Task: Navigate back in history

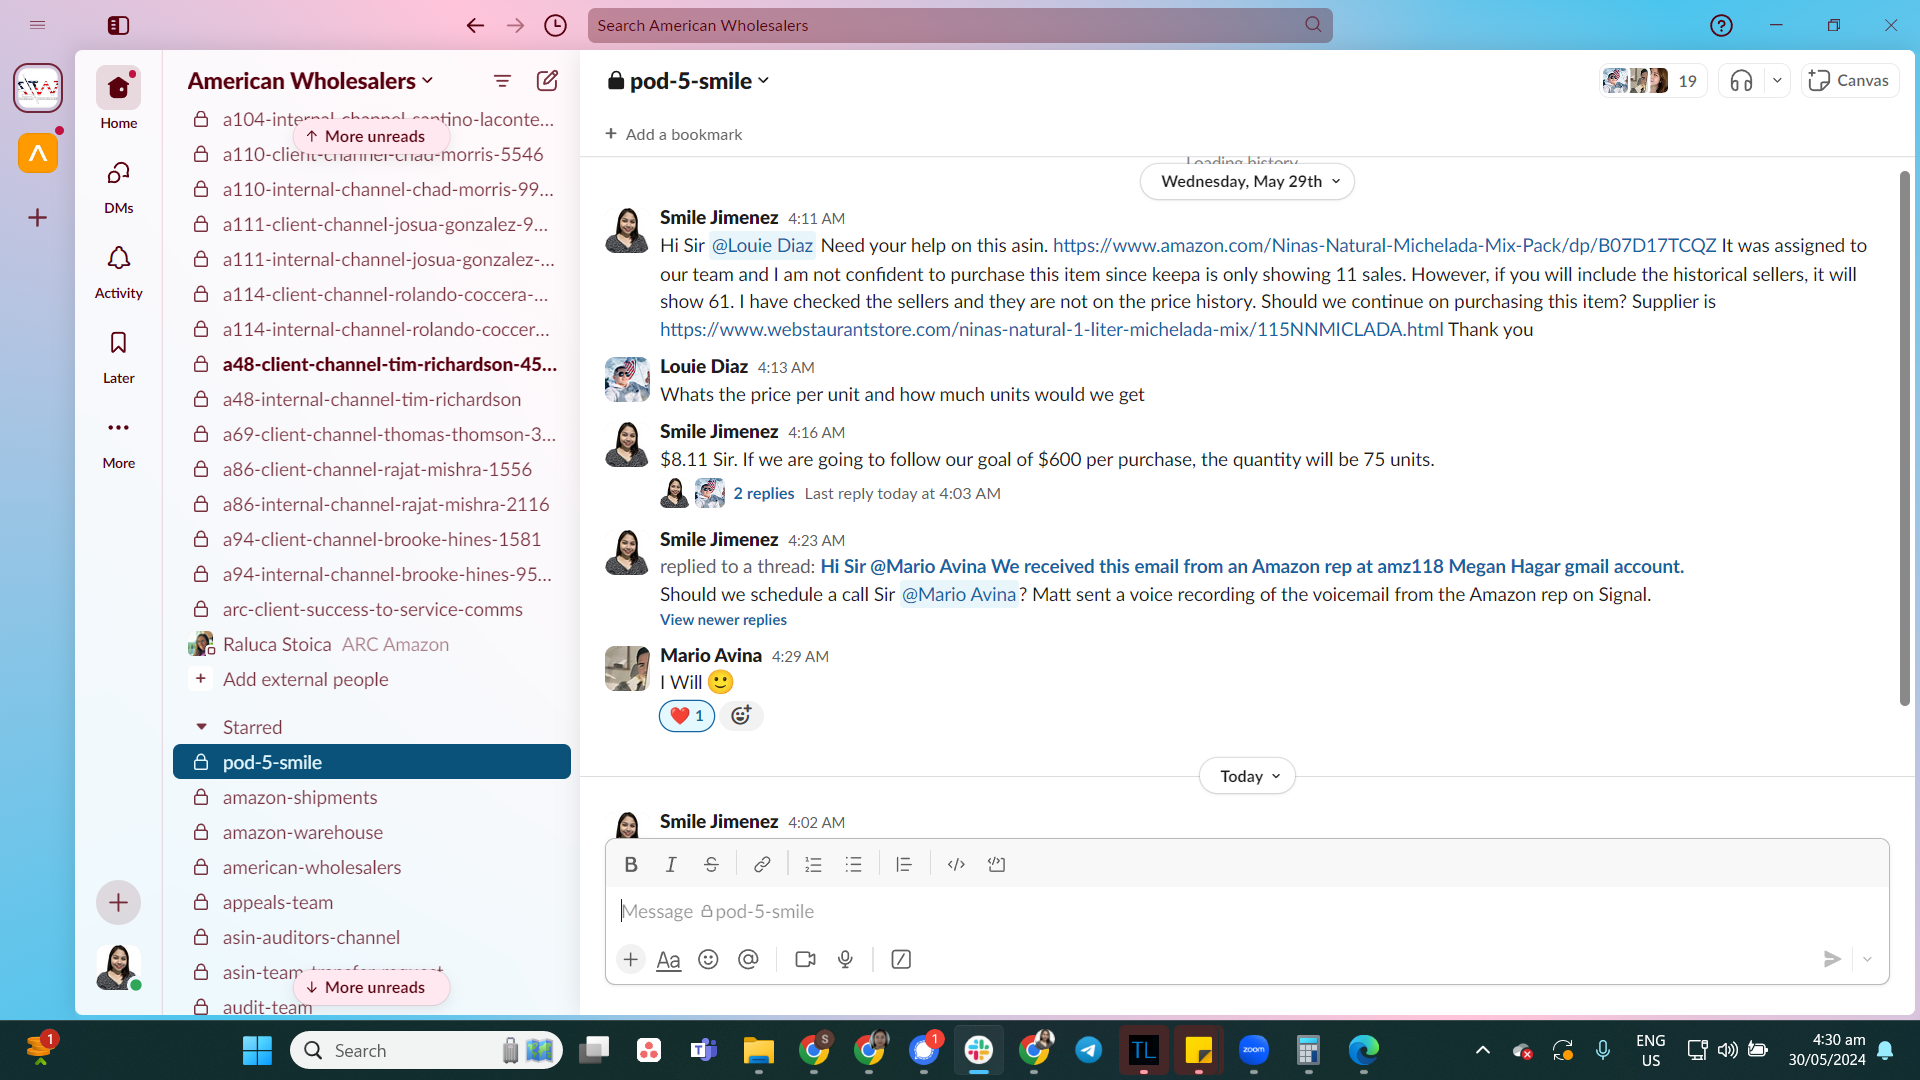Action: coord(475,26)
